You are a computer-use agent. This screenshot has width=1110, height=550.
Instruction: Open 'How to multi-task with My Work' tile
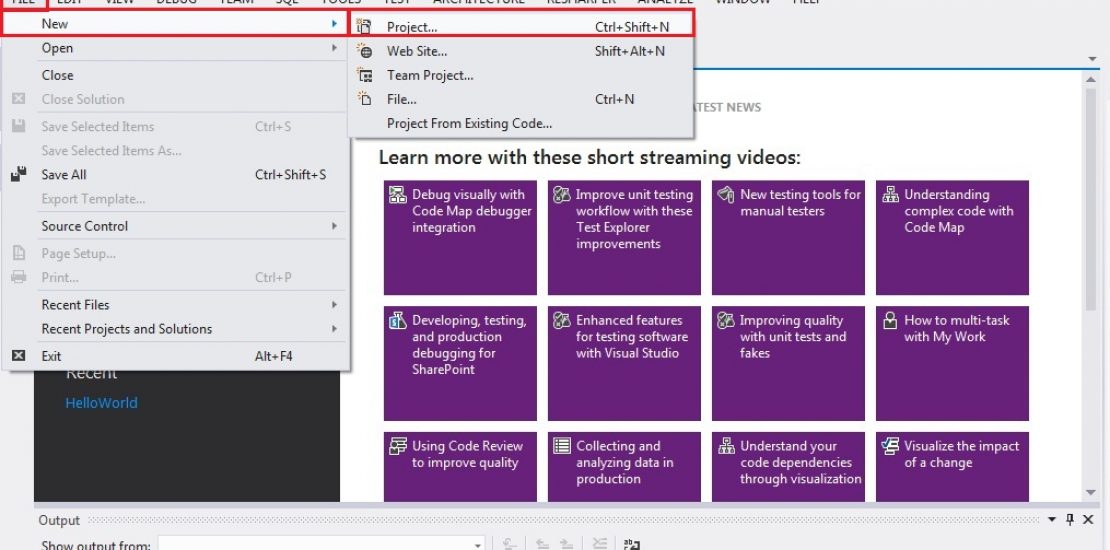point(952,363)
